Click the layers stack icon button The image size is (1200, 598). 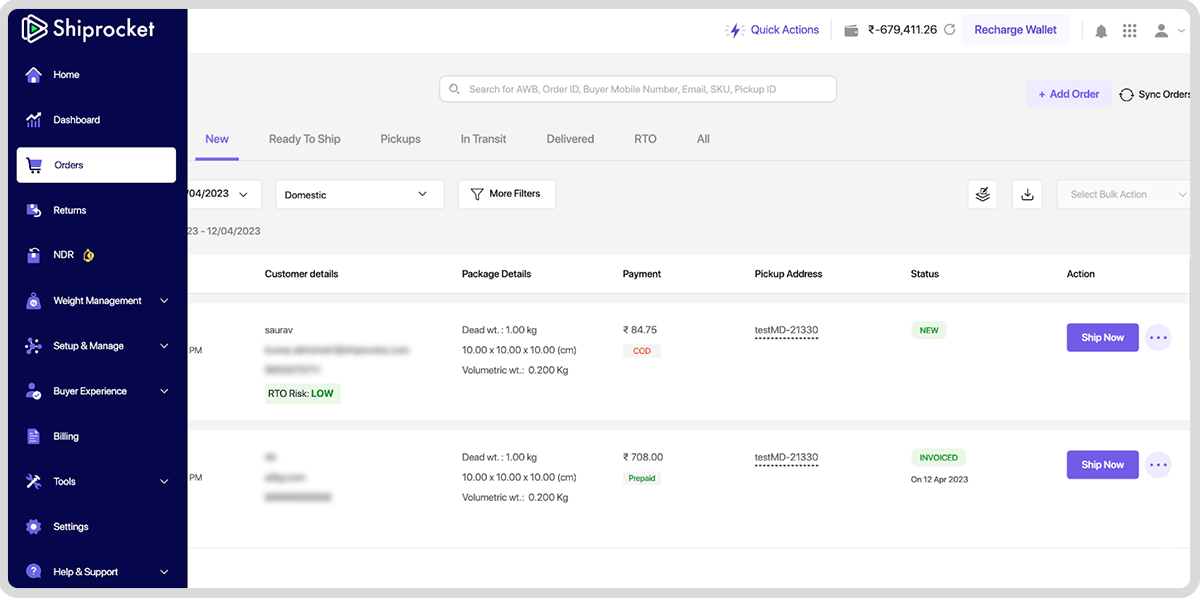[983, 194]
